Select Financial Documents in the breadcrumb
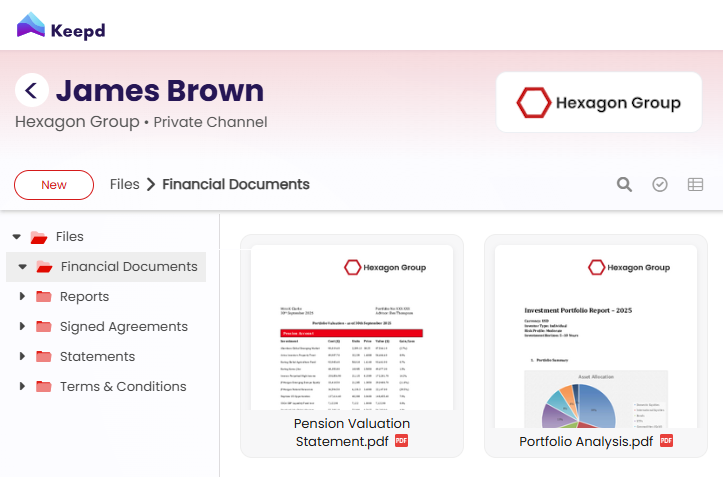 click(x=236, y=185)
